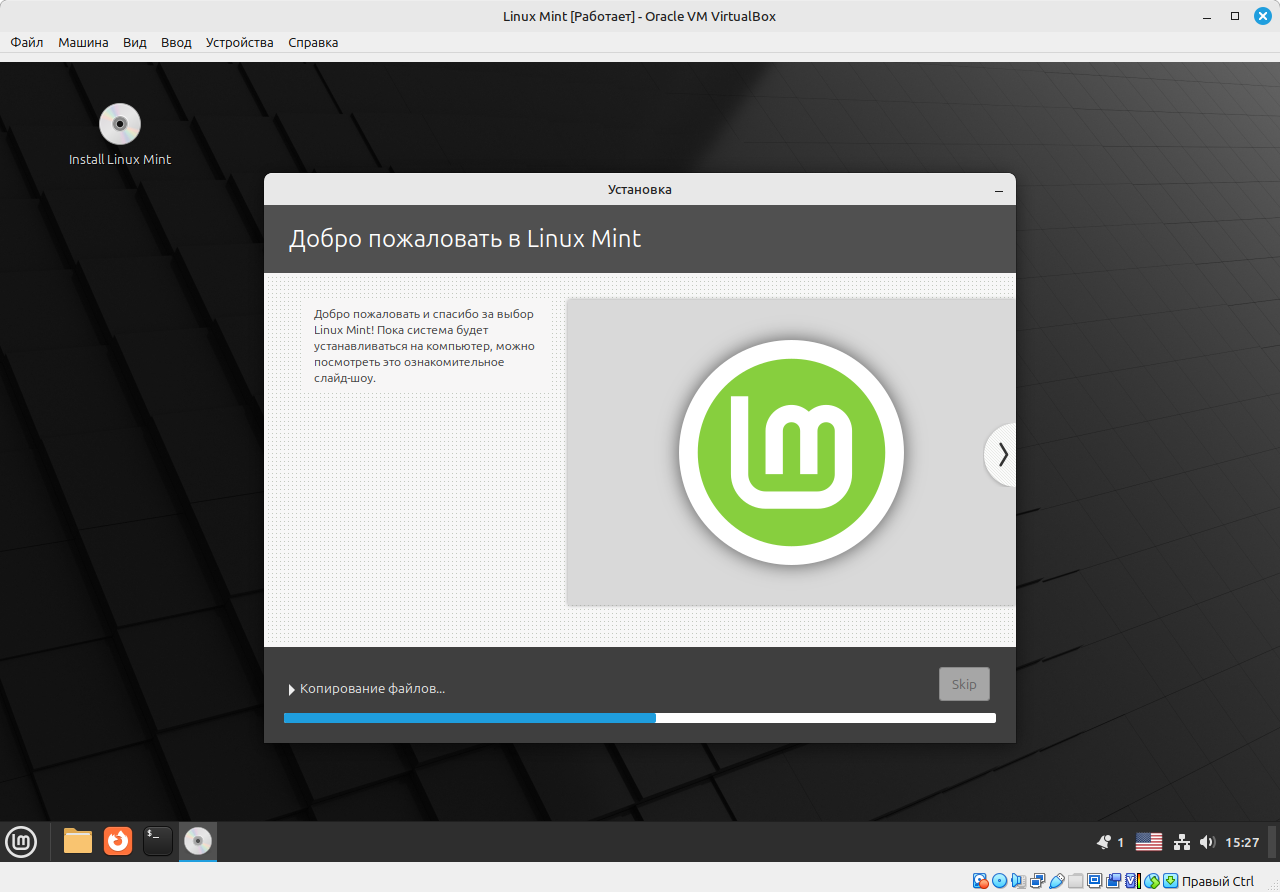The width and height of the screenshot is (1280, 892).
Task: Open the 15:27 clock calendar
Action: (x=1242, y=842)
